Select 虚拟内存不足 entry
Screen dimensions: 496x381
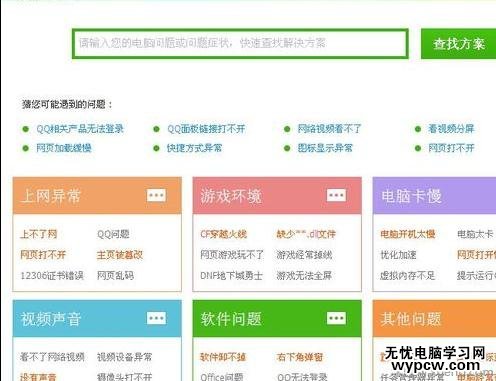408,276
